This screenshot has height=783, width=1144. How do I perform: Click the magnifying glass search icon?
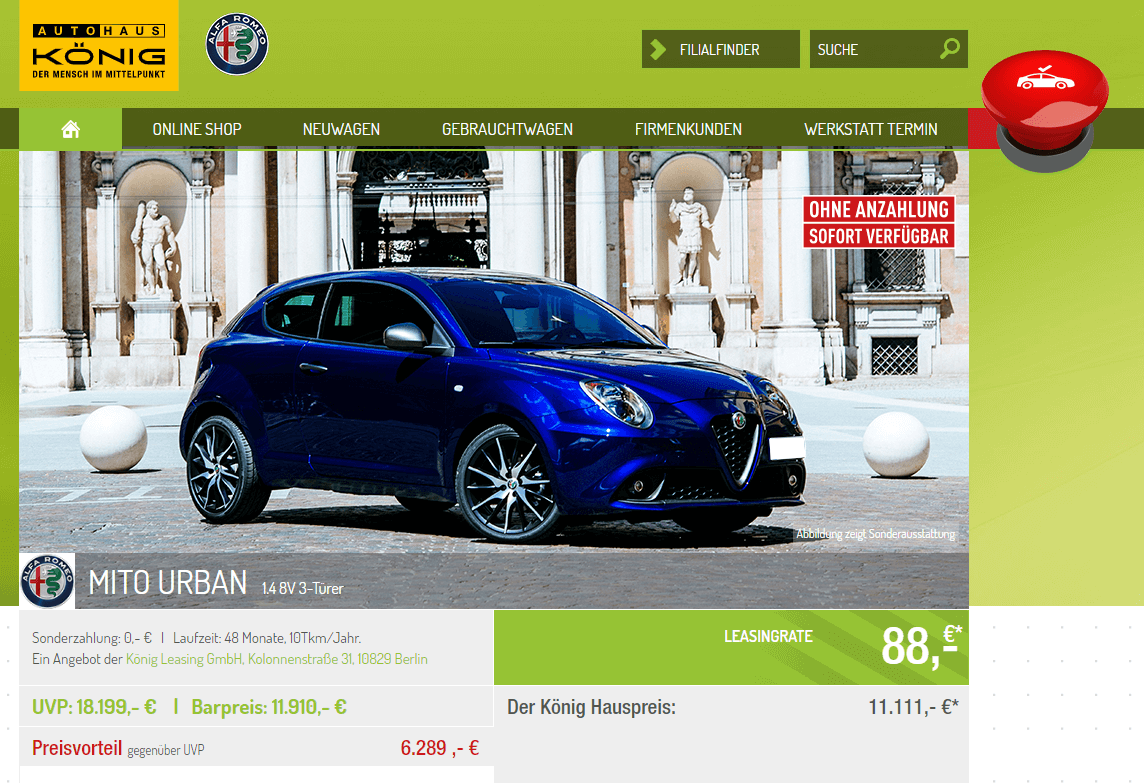(950, 49)
